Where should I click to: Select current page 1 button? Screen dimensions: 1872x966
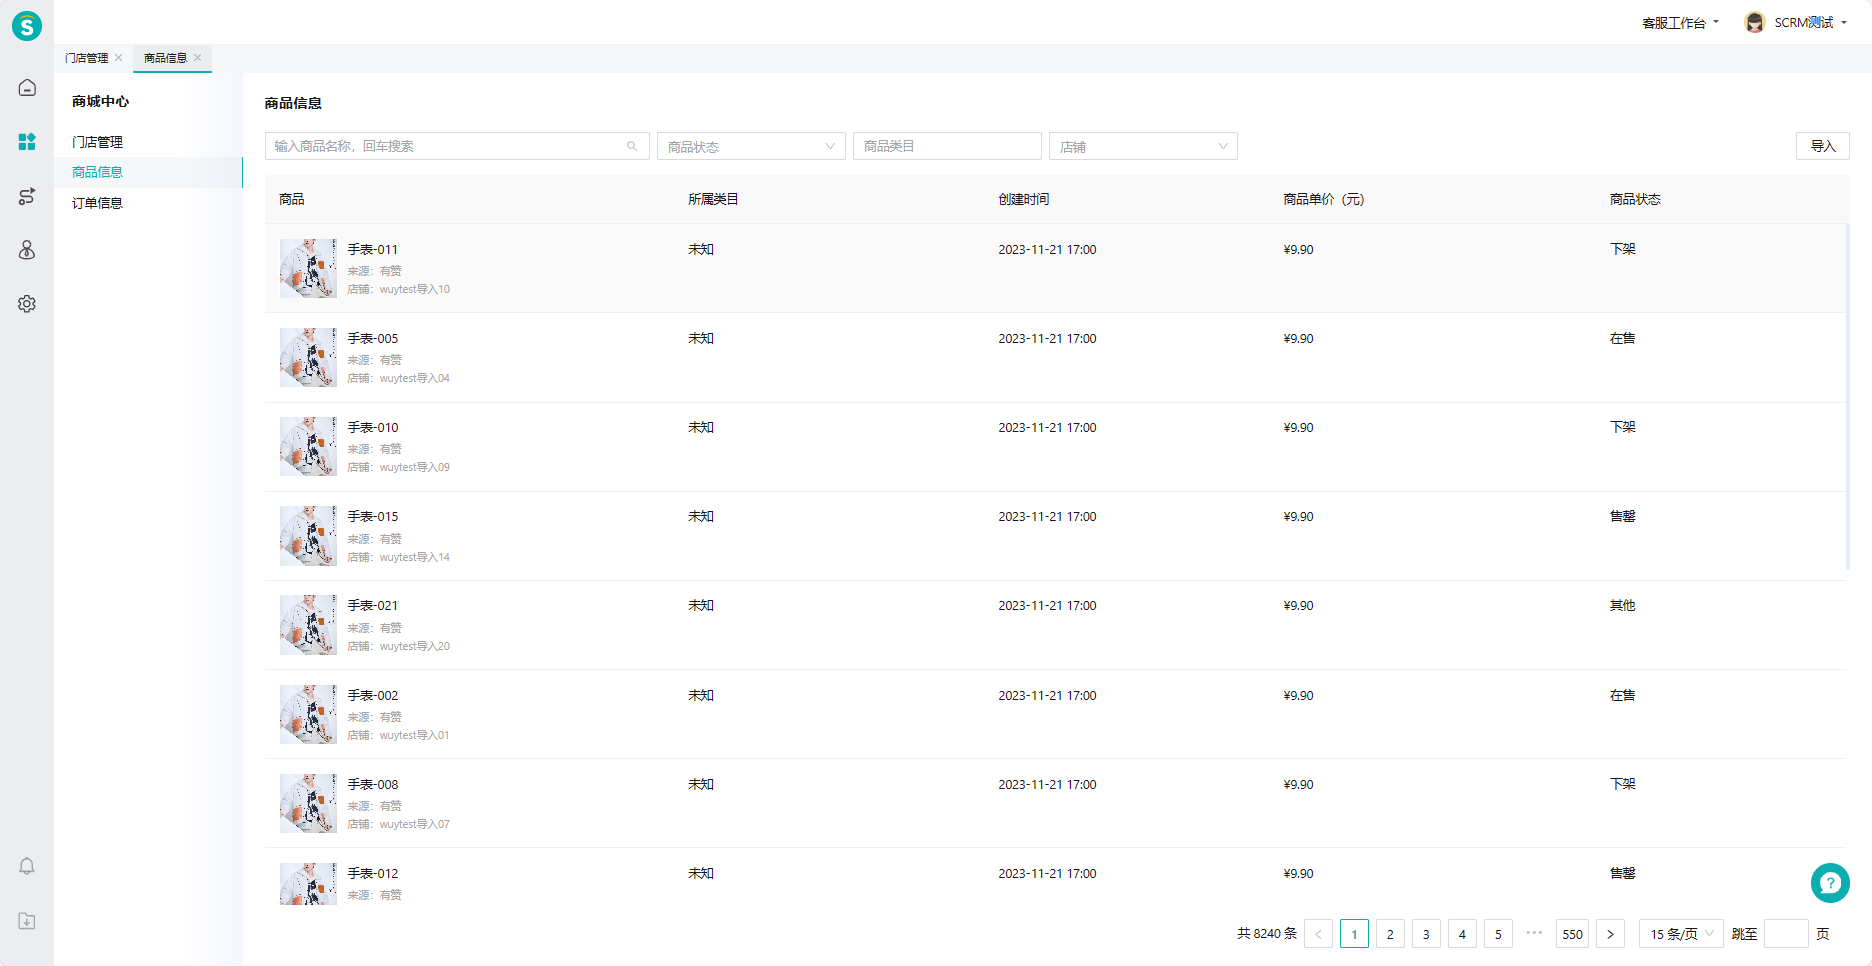click(1354, 934)
